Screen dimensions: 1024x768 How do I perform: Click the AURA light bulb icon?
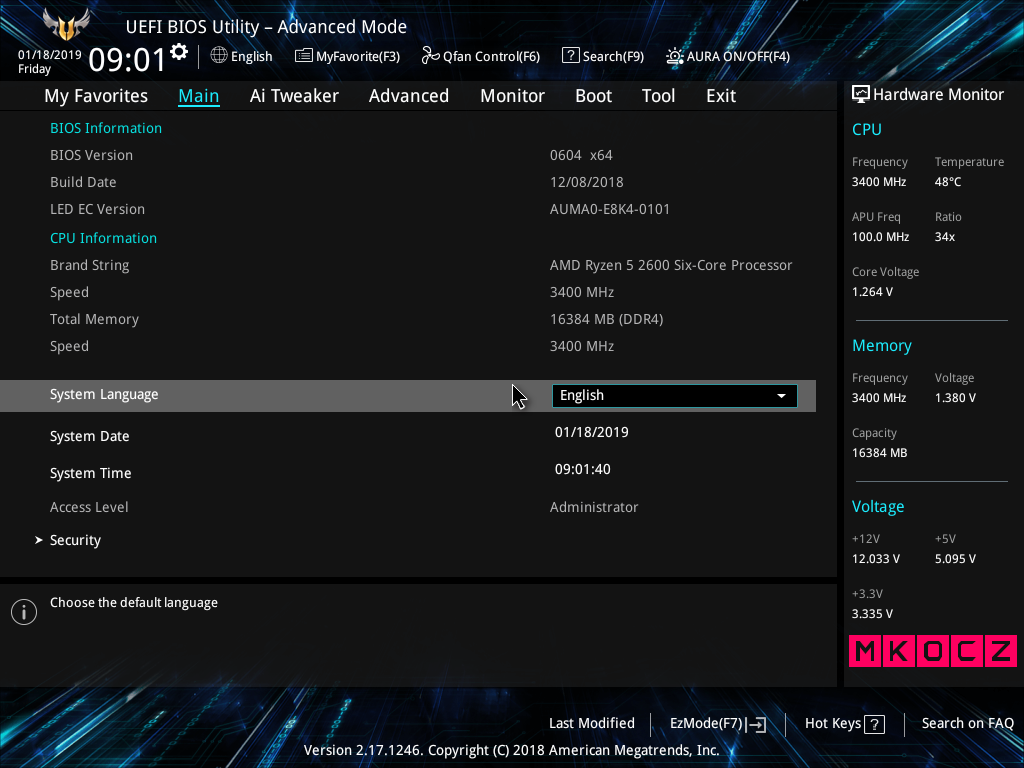click(x=675, y=56)
